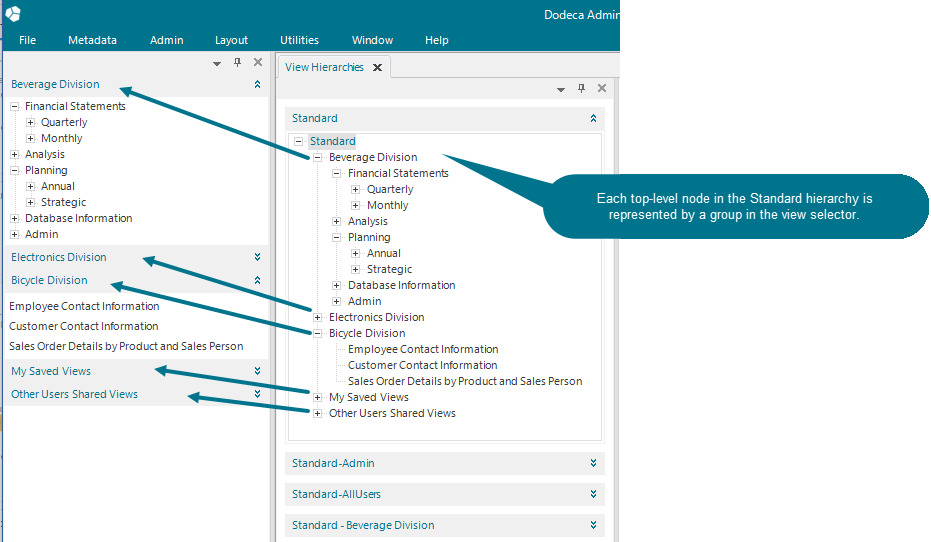
Task: Expand Monthly node in view selector
Action: point(30,139)
